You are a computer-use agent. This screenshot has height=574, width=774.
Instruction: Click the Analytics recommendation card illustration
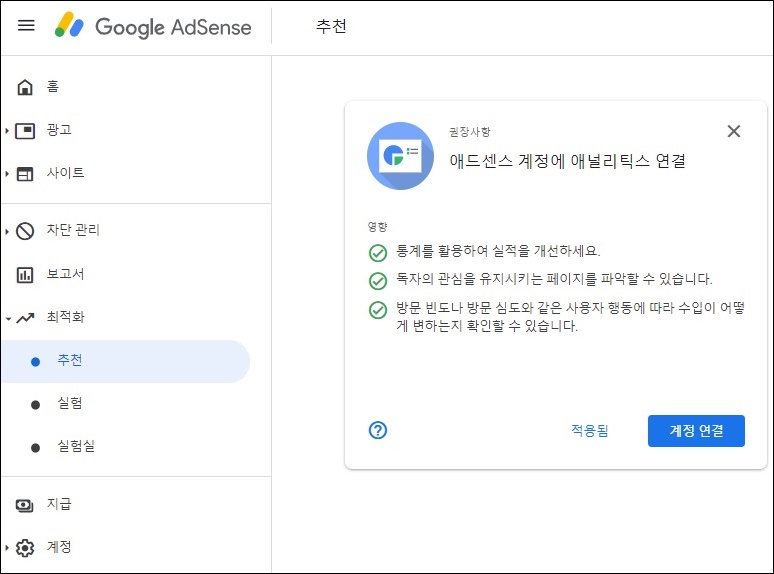(x=400, y=156)
